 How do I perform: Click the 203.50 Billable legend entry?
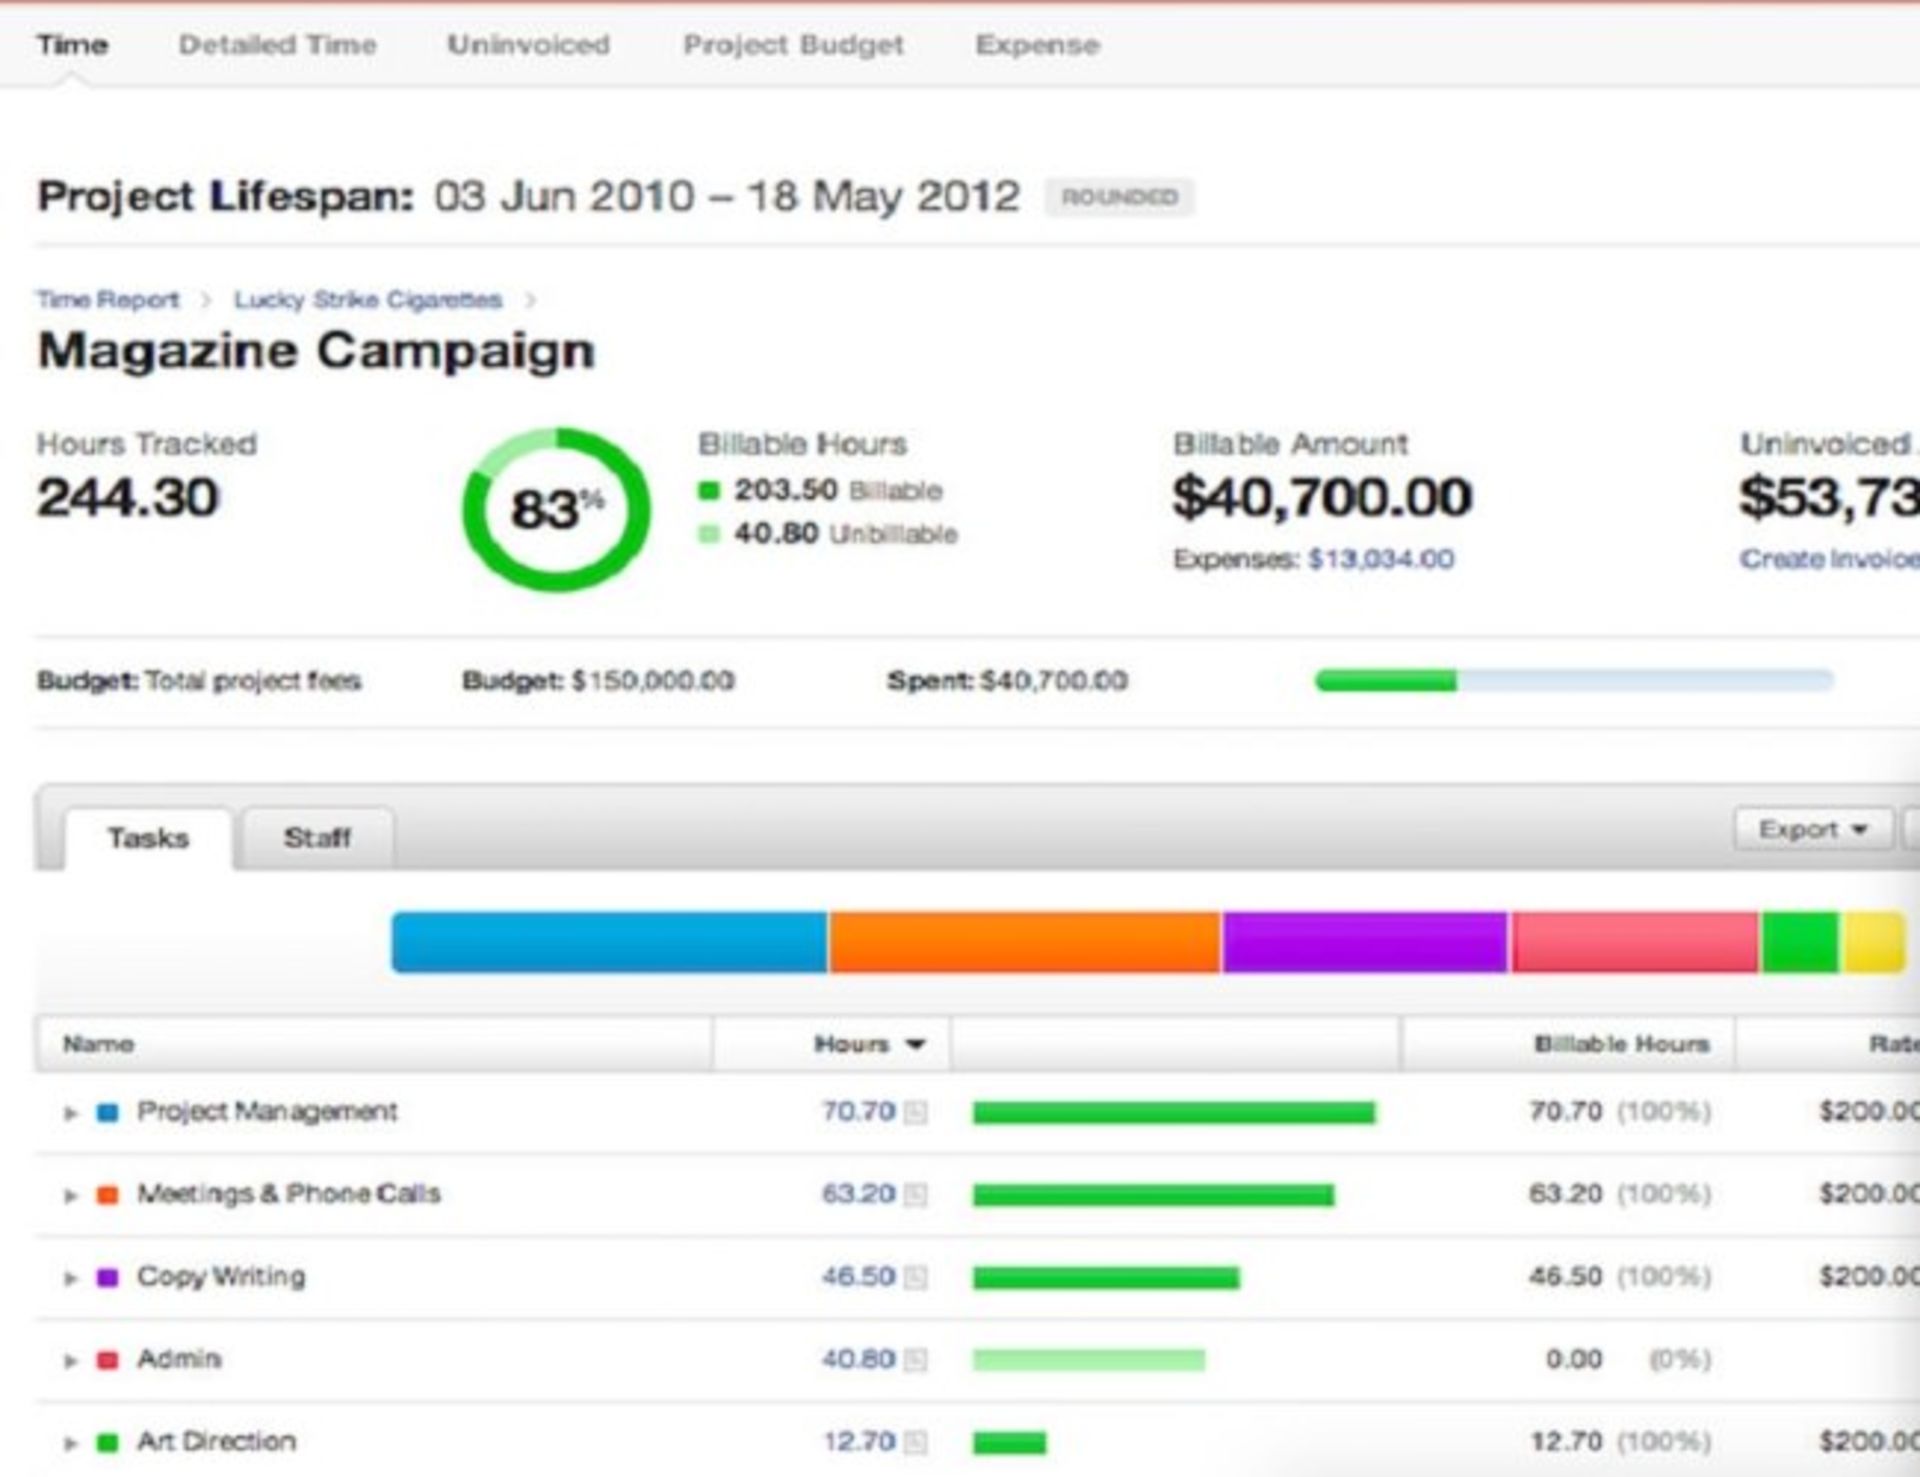tap(820, 490)
